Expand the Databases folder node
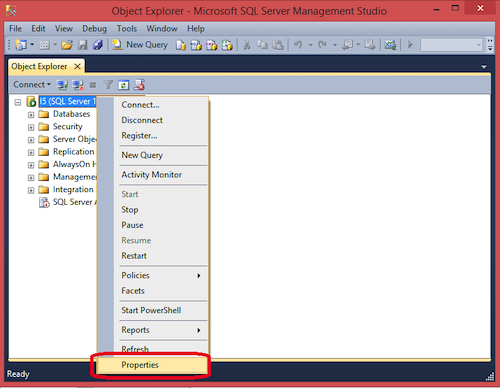The width and height of the screenshot is (500, 388). 31,115
